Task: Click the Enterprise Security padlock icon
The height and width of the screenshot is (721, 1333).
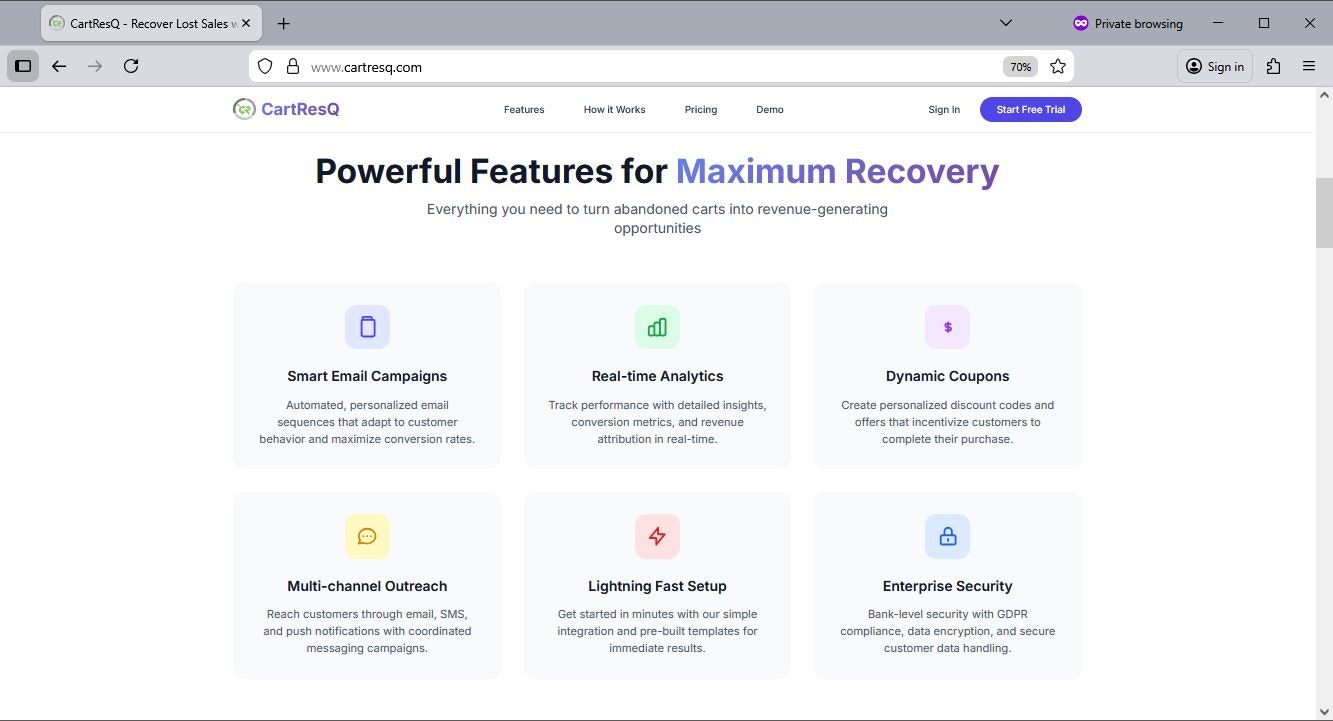Action: click(x=947, y=536)
